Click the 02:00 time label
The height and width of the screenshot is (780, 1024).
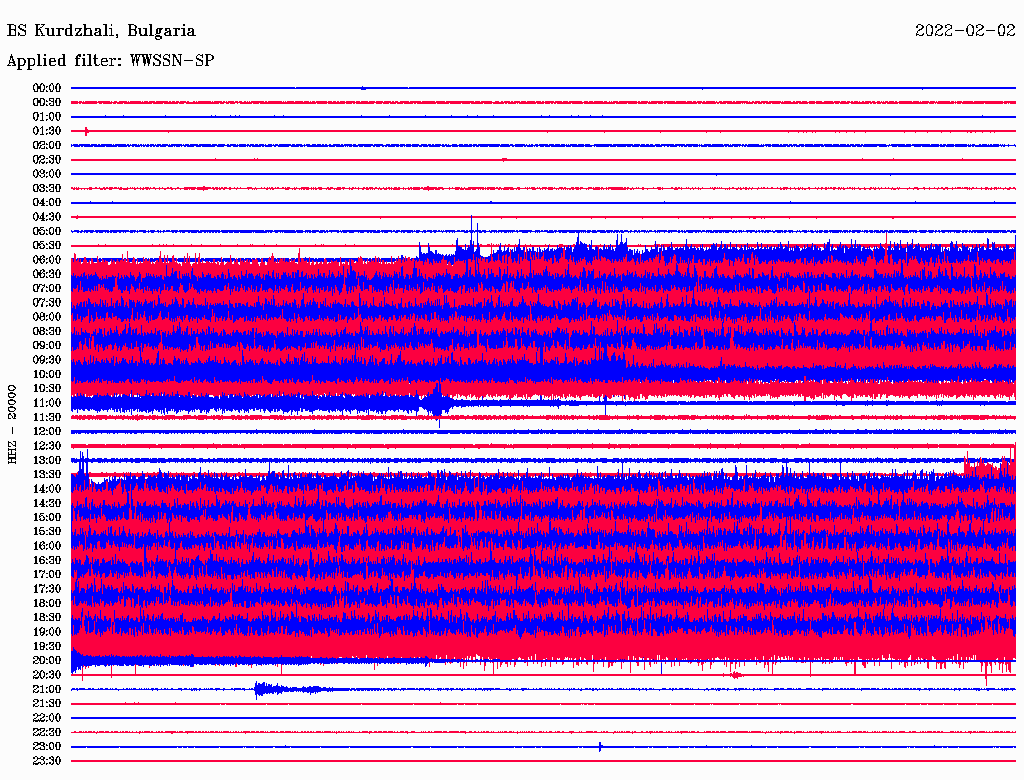(47, 145)
